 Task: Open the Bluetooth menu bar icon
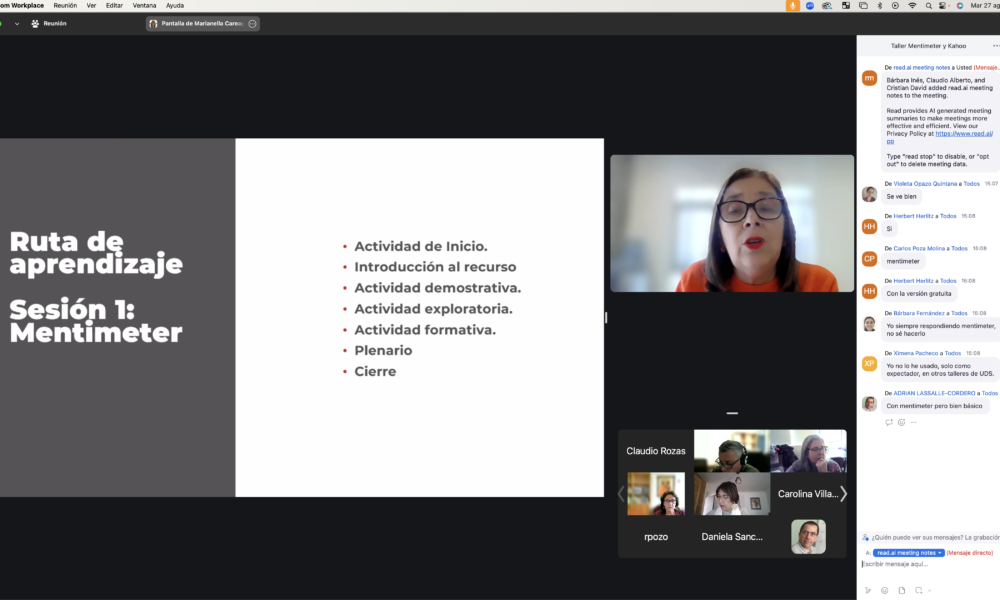click(879, 5)
